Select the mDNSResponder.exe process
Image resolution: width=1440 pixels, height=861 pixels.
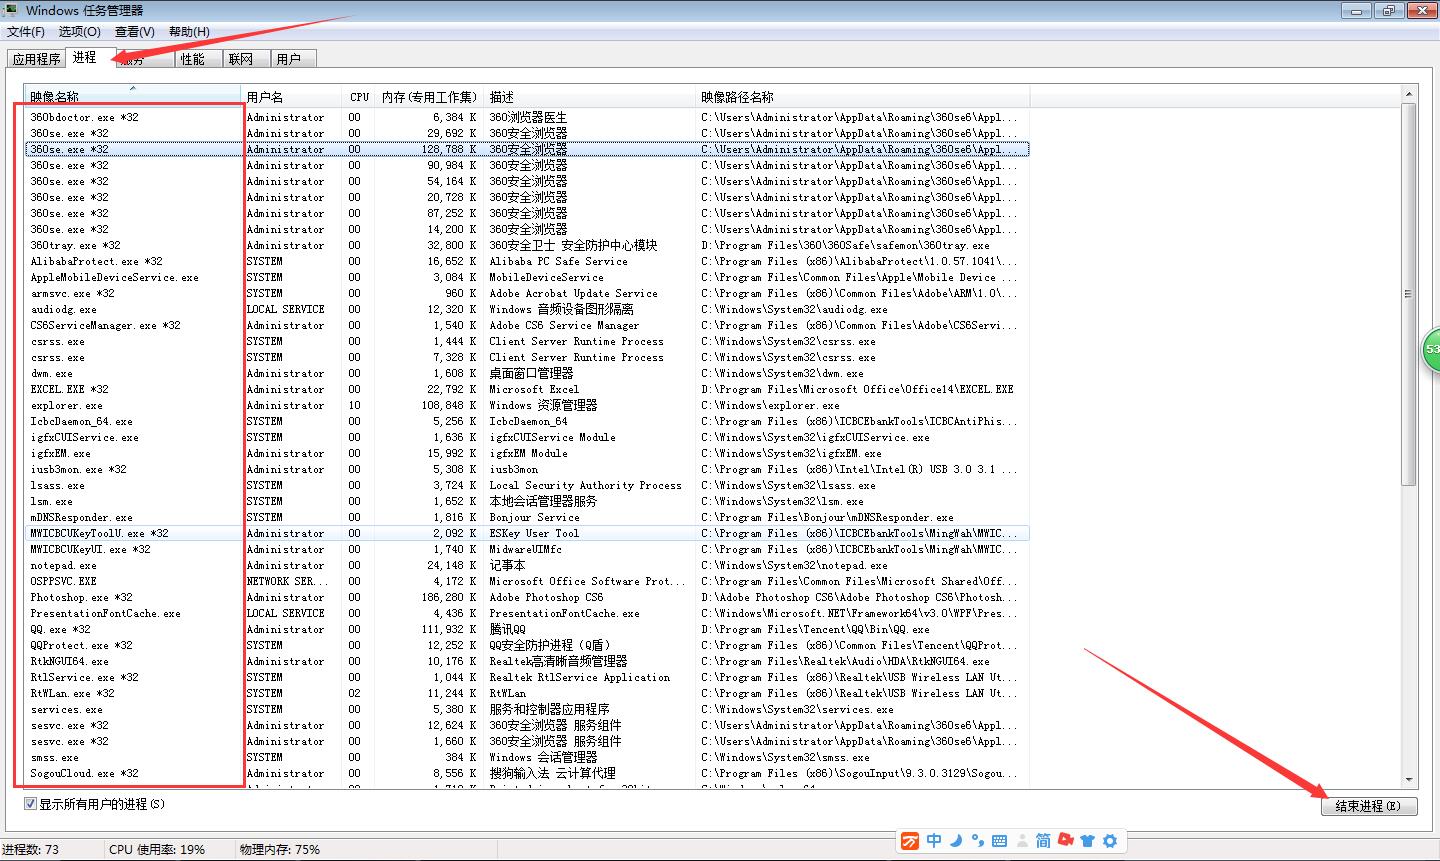527,517
